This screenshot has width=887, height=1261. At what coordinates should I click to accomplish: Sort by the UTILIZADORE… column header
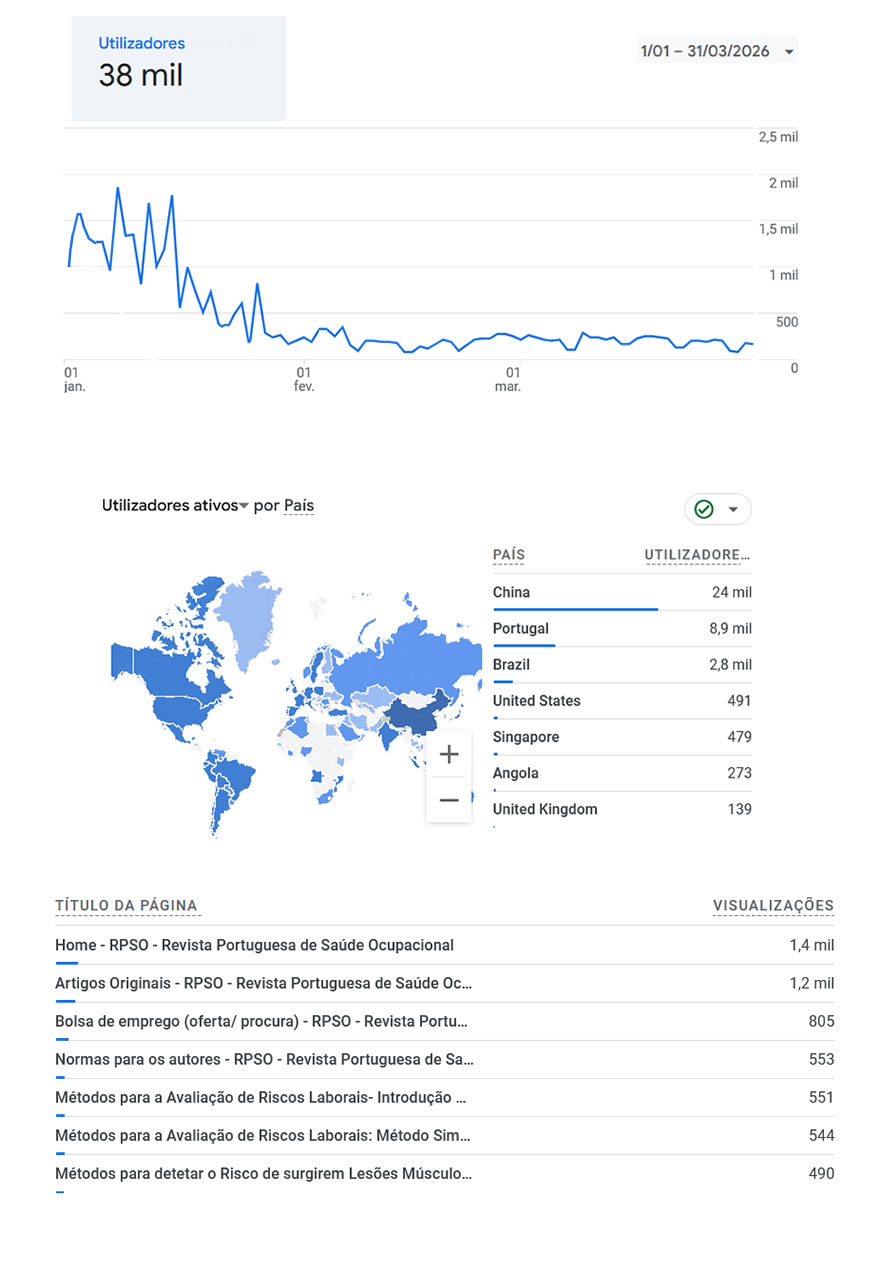point(697,555)
